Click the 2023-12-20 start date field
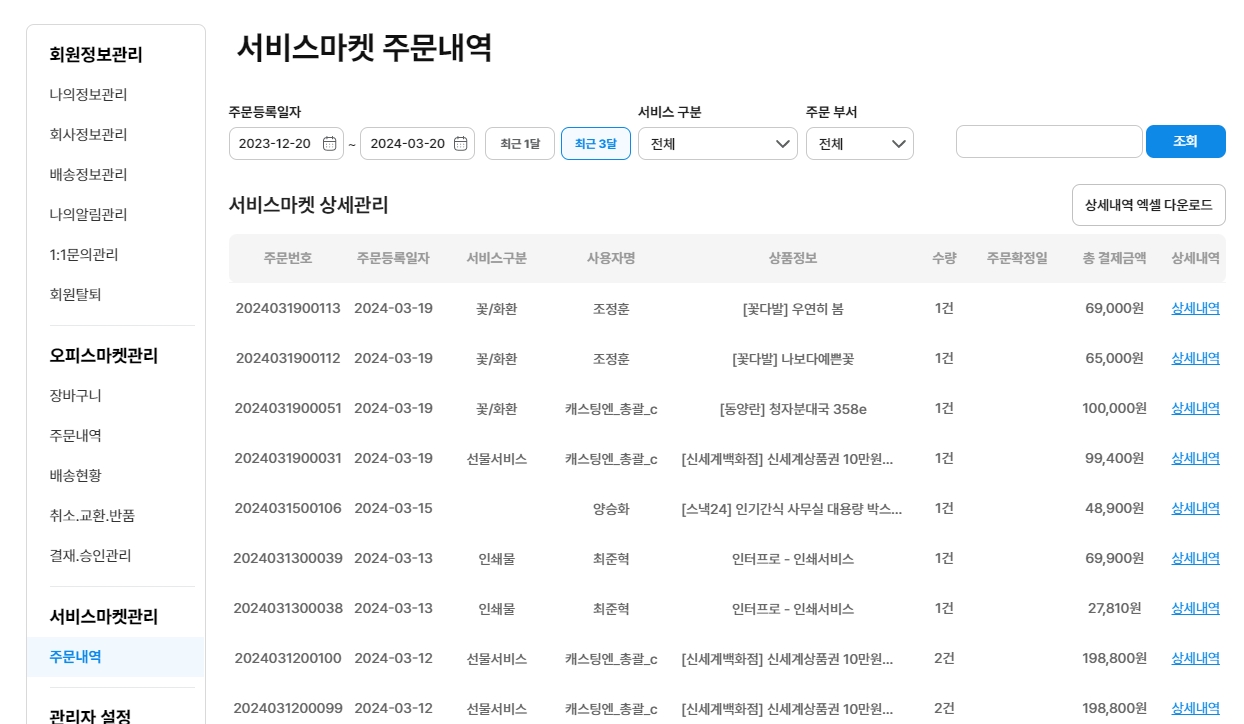The width and height of the screenshot is (1244, 724). (x=275, y=144)
